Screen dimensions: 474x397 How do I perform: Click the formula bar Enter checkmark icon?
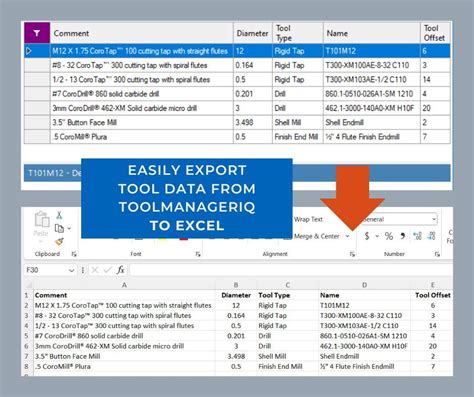click(107, 270)
